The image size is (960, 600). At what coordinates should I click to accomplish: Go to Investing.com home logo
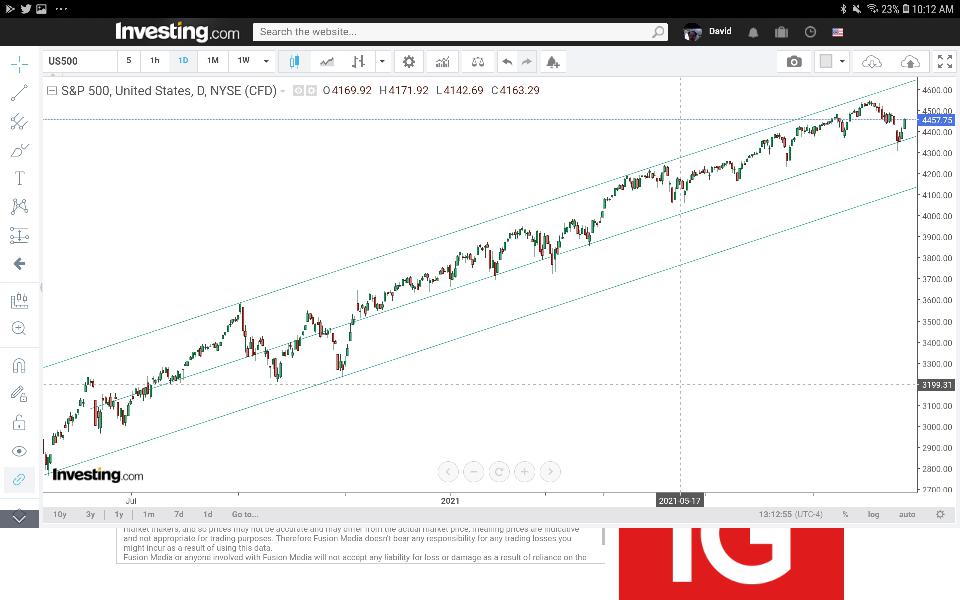(x=177, y=32)
